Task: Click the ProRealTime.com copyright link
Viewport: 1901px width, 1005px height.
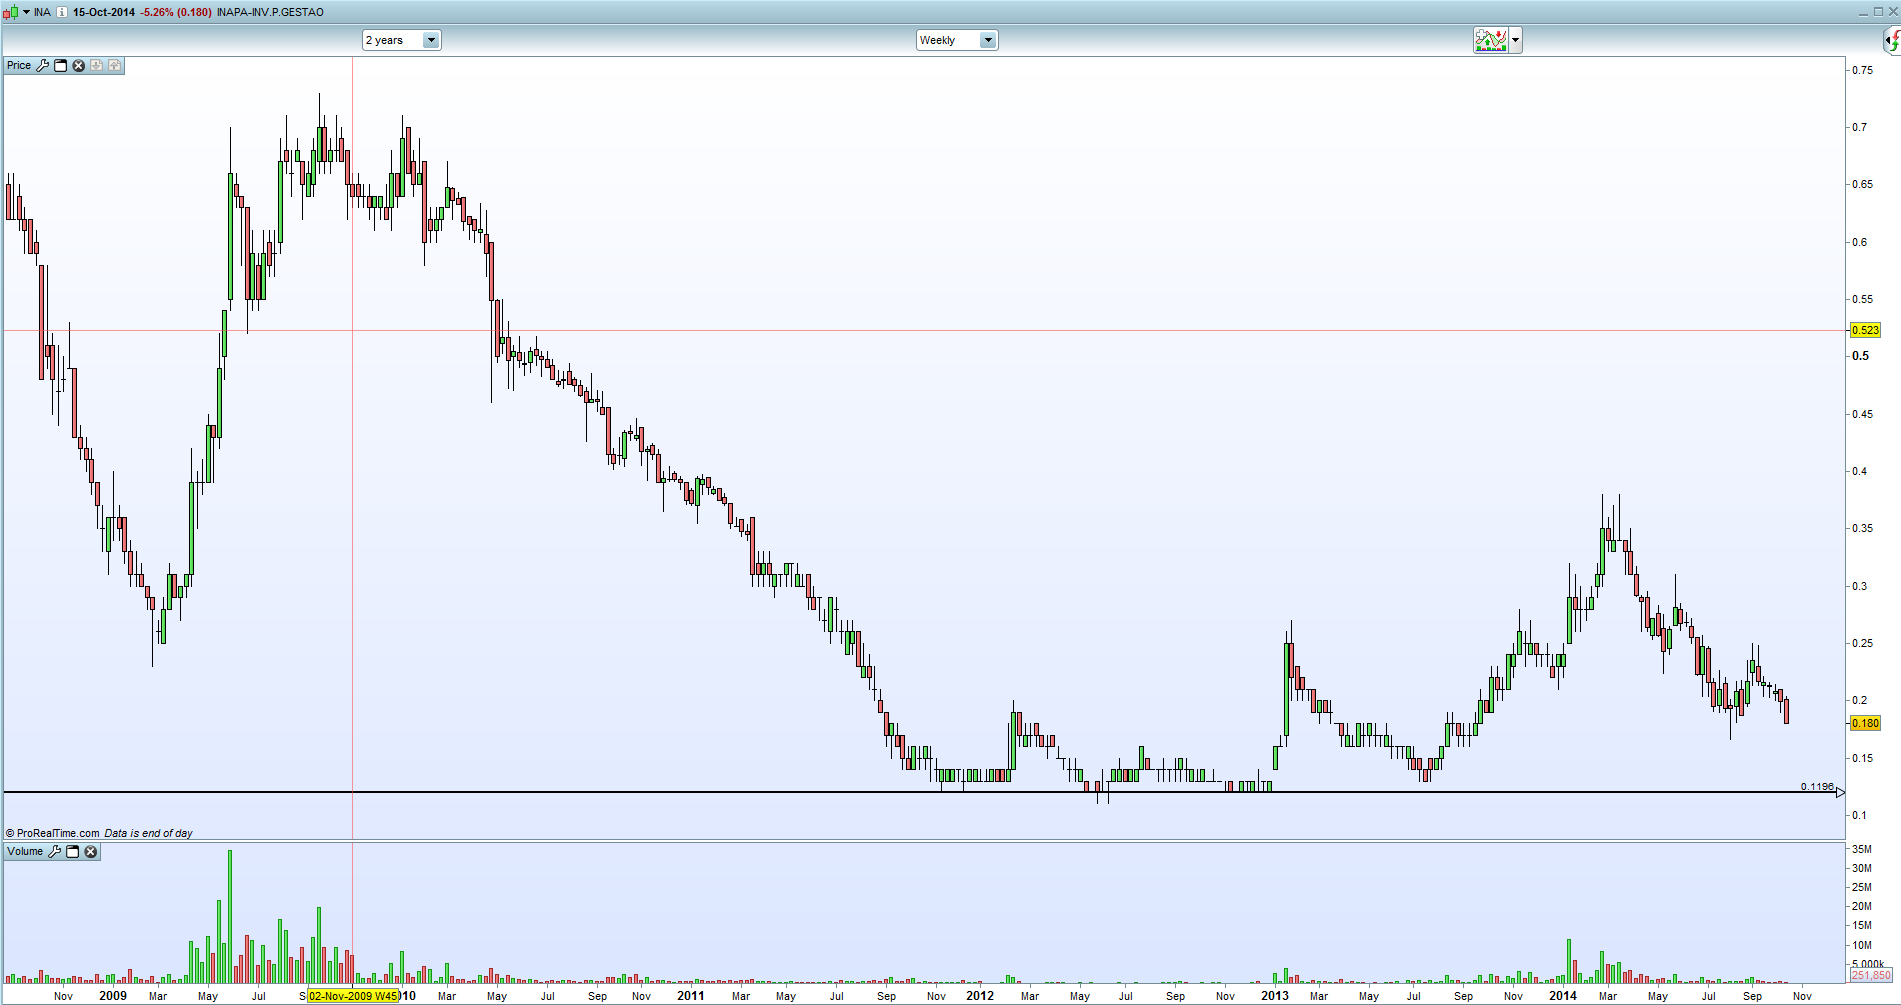Action: [53, 833]
